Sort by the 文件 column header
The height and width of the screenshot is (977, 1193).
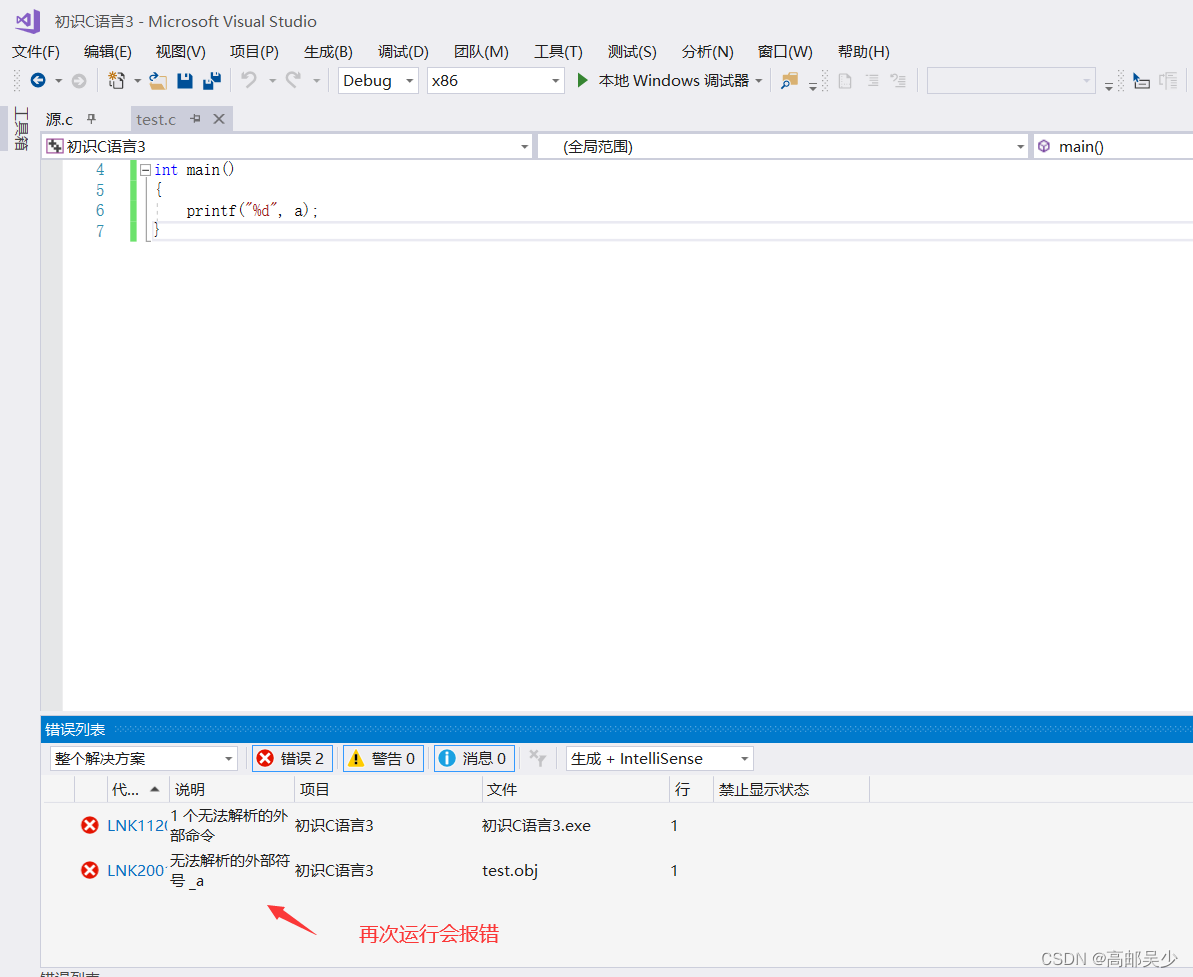(x=576, y=790)
